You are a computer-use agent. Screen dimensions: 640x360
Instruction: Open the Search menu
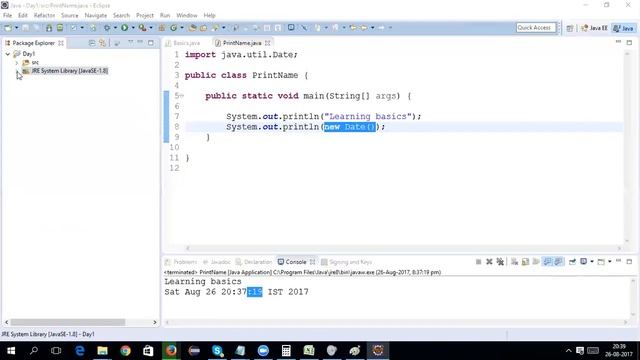[121, 16]
